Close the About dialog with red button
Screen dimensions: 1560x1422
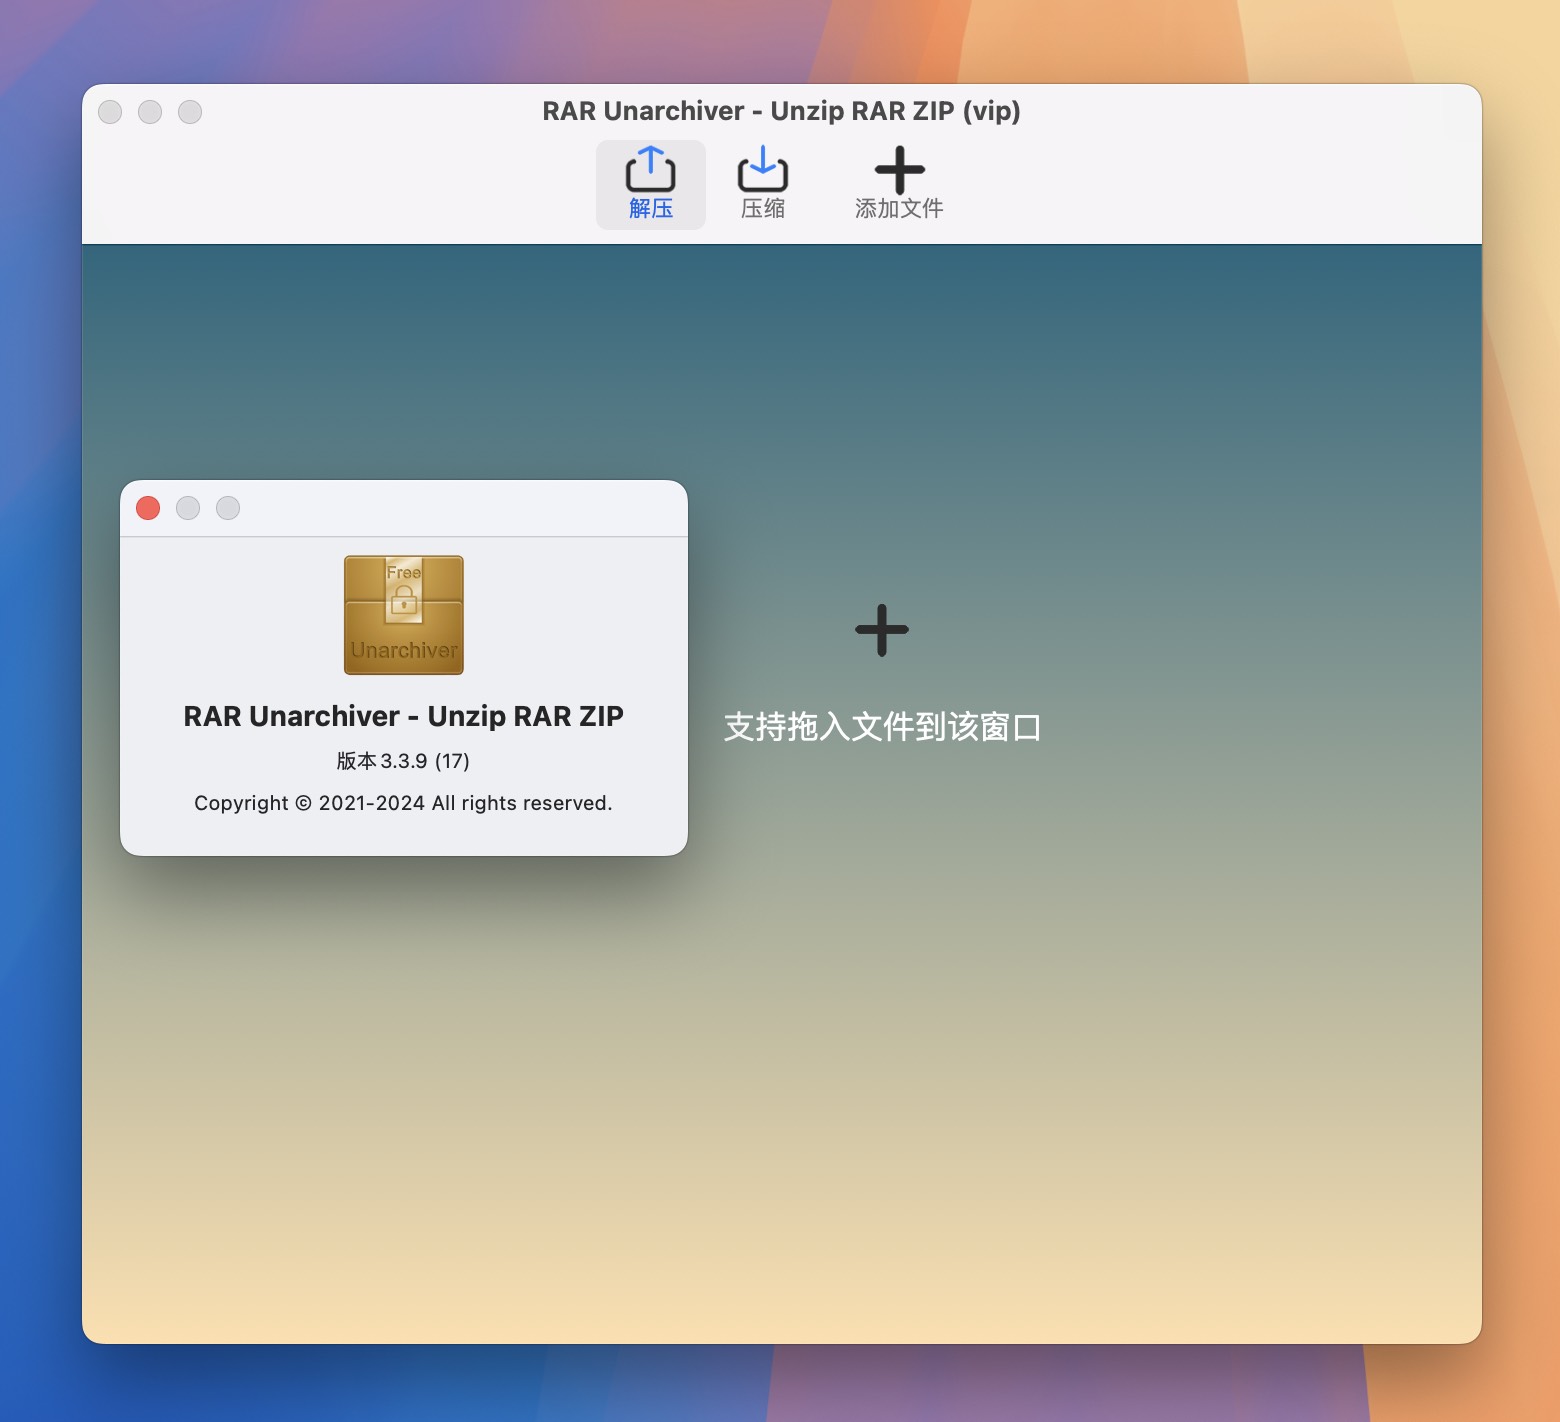(148, 508)
